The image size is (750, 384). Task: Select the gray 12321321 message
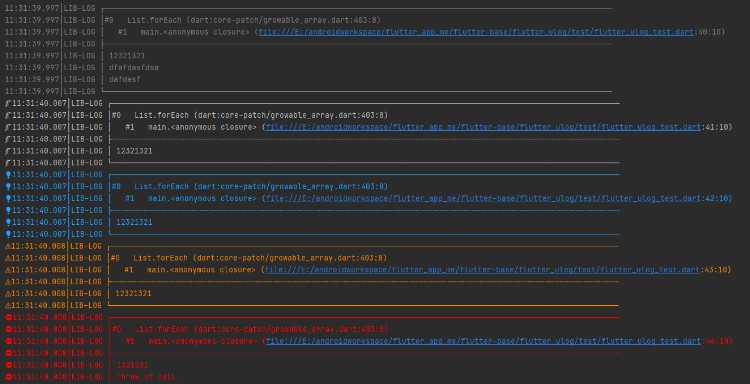[127, 55]
